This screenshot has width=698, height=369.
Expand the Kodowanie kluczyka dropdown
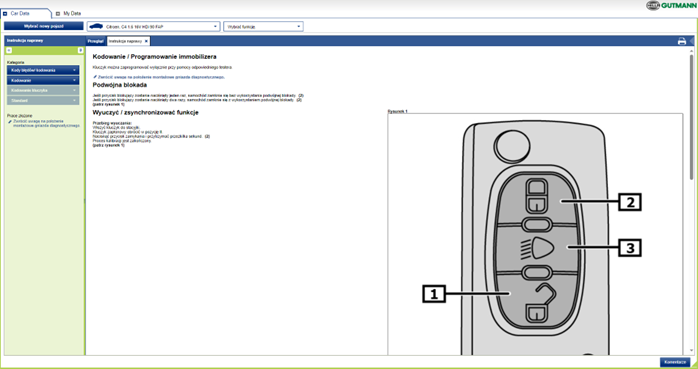point(43,91)
